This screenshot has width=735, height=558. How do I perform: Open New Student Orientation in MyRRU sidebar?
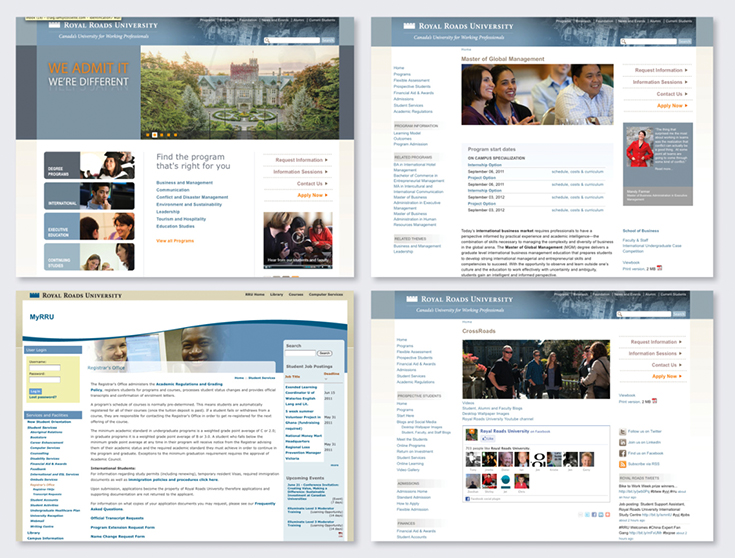click(49, 422)
